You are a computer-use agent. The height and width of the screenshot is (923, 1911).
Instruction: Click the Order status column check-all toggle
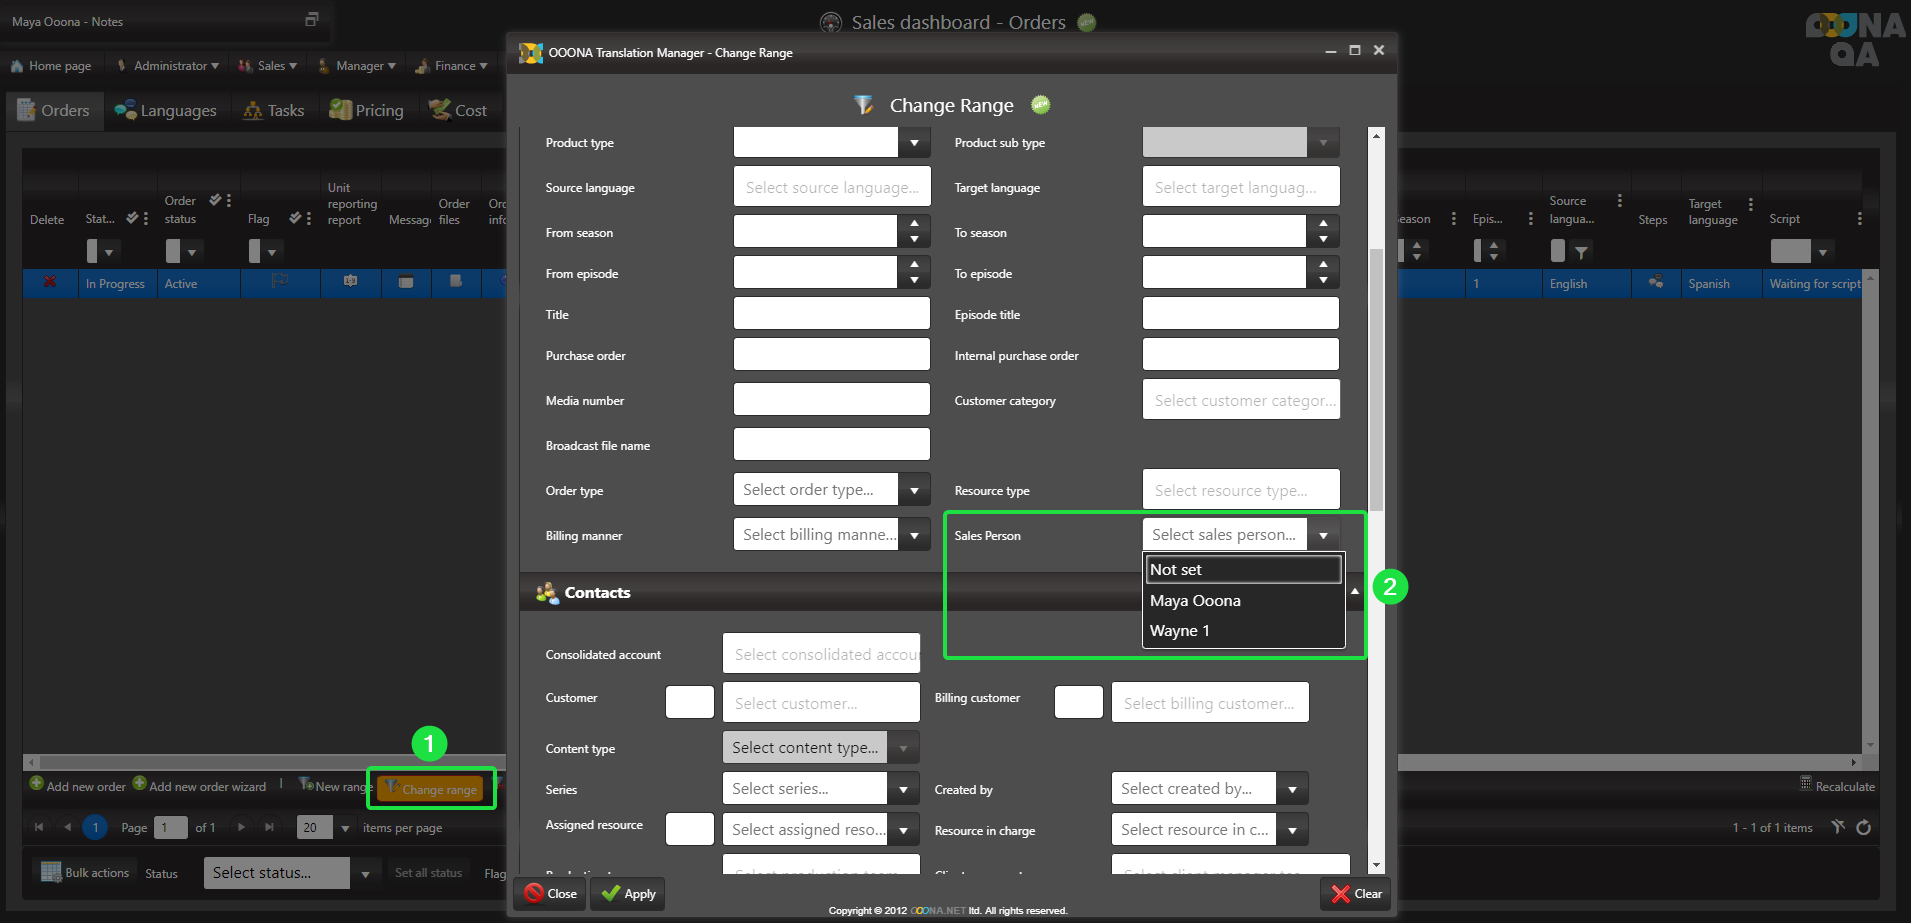pos(215,200)
